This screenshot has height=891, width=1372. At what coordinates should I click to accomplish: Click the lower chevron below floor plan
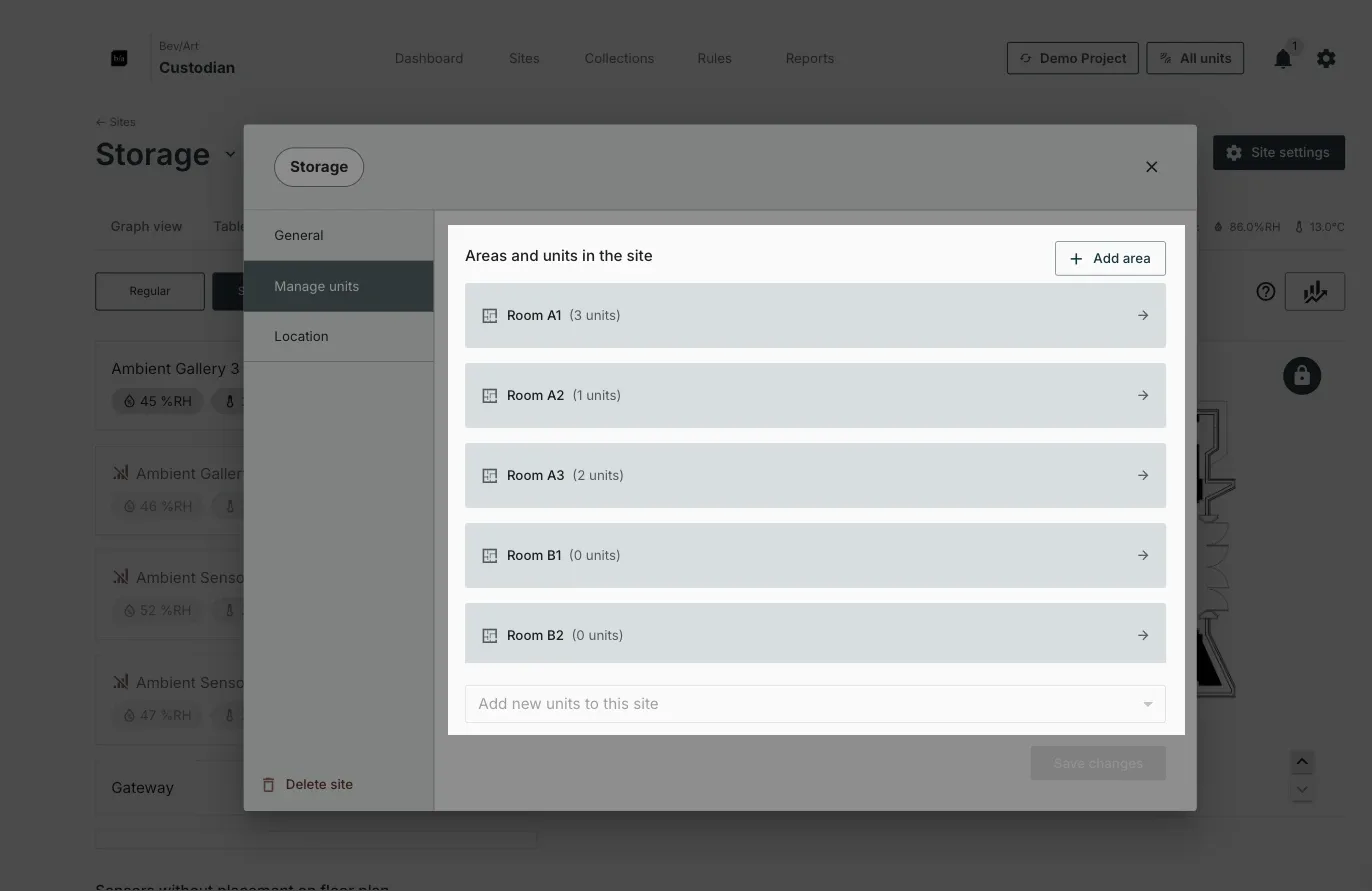(x=1302, y=789)
